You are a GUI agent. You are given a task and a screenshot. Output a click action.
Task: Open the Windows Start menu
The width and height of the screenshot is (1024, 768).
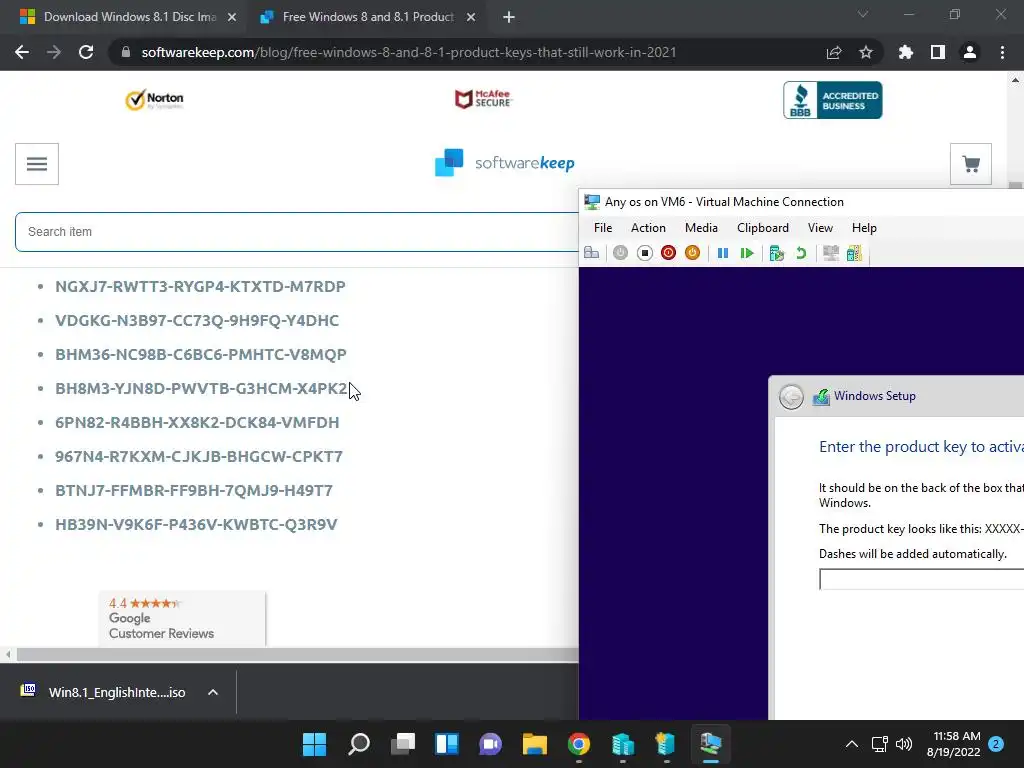[x=314, y=744]
